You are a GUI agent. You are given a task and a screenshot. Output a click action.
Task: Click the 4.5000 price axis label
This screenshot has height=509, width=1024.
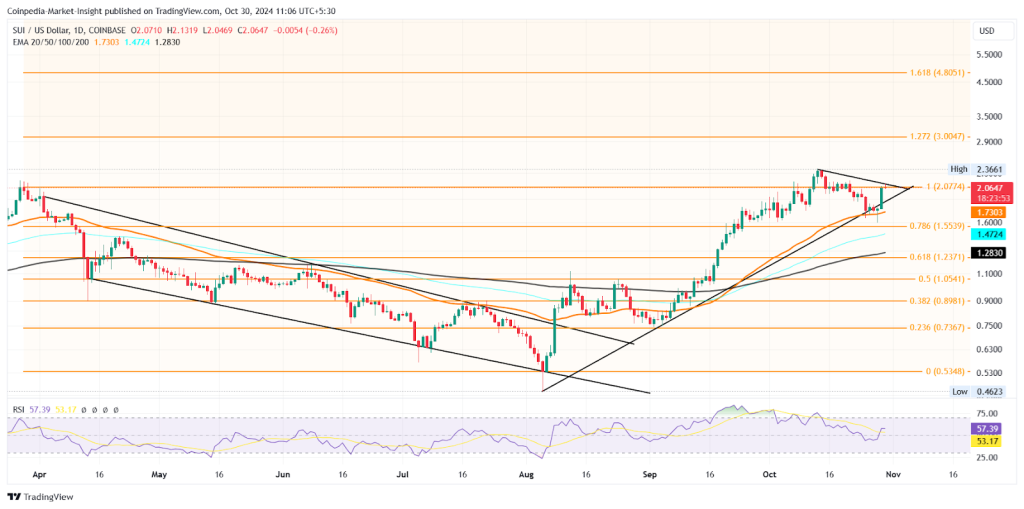989,82
